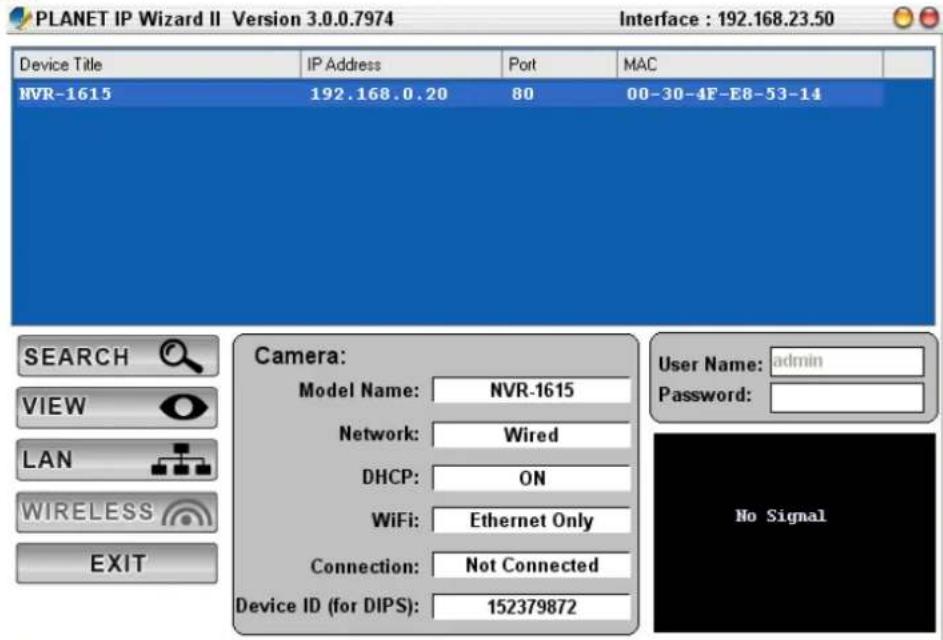The height and width of the screenshot is (640, 943).
Task: Click the No Signal preview panel
Action: coord(794,532)
